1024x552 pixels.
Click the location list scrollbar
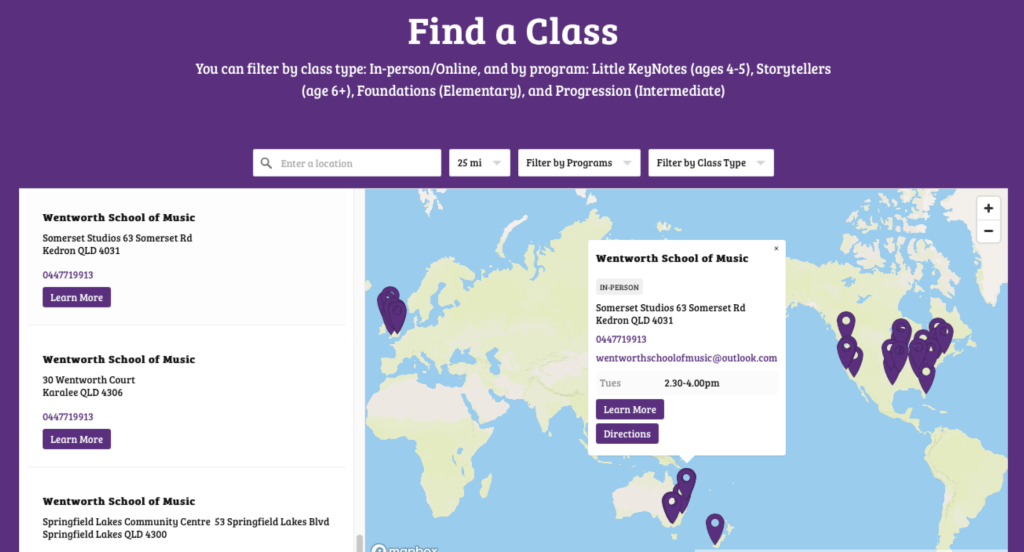tap(358, 543)
